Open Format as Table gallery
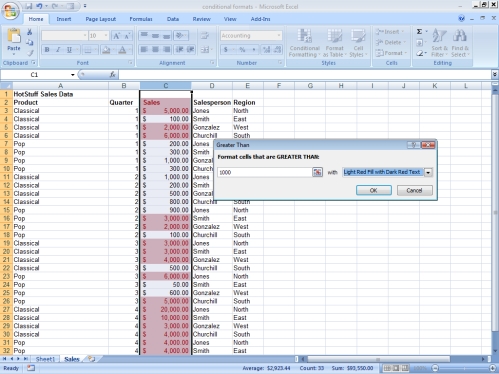499x374 pixels. [x=335, y=43]
